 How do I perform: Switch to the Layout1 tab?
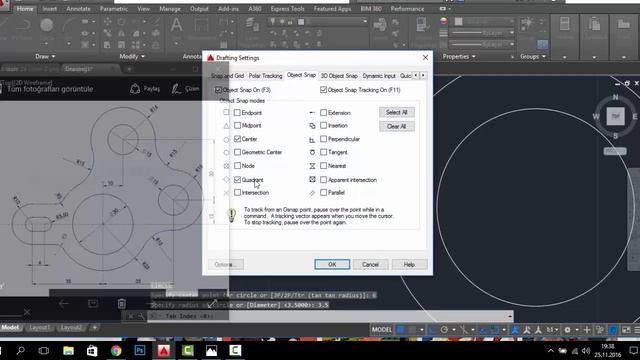click(x=39, y=327)
